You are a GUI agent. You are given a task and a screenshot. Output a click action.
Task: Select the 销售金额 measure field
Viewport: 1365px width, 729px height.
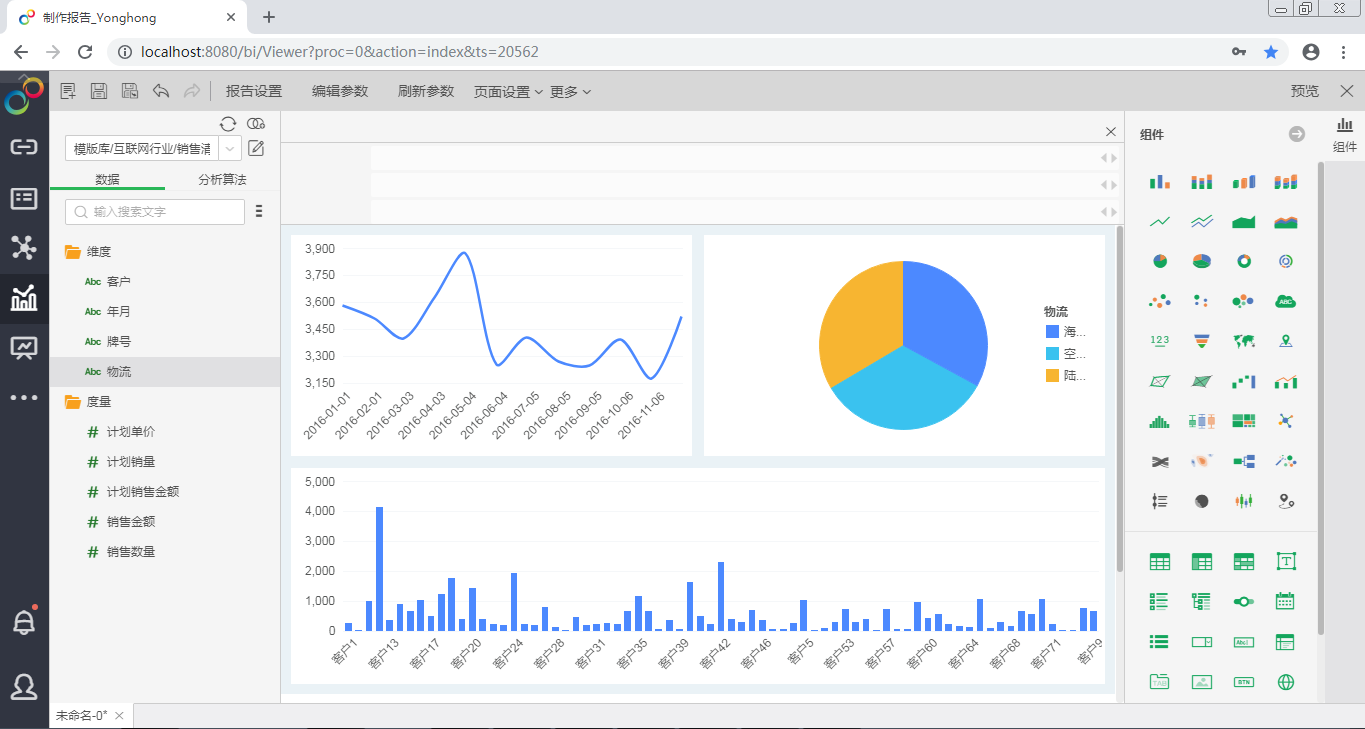tap(131, 522)
